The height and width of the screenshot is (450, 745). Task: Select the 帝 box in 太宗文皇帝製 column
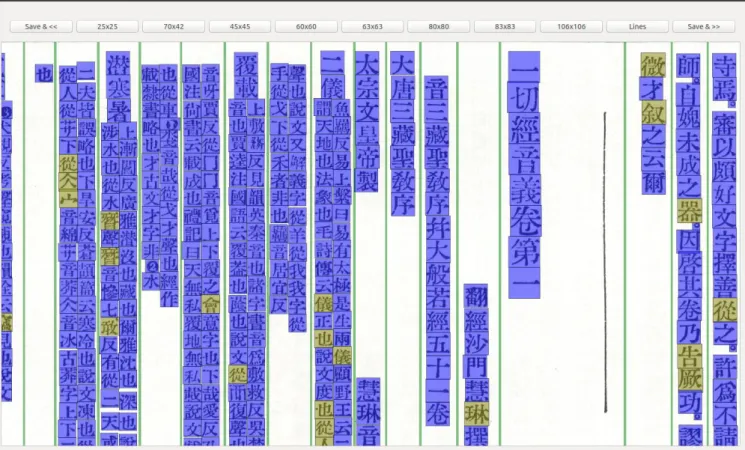pyautogui.click(x=367, y=157)
